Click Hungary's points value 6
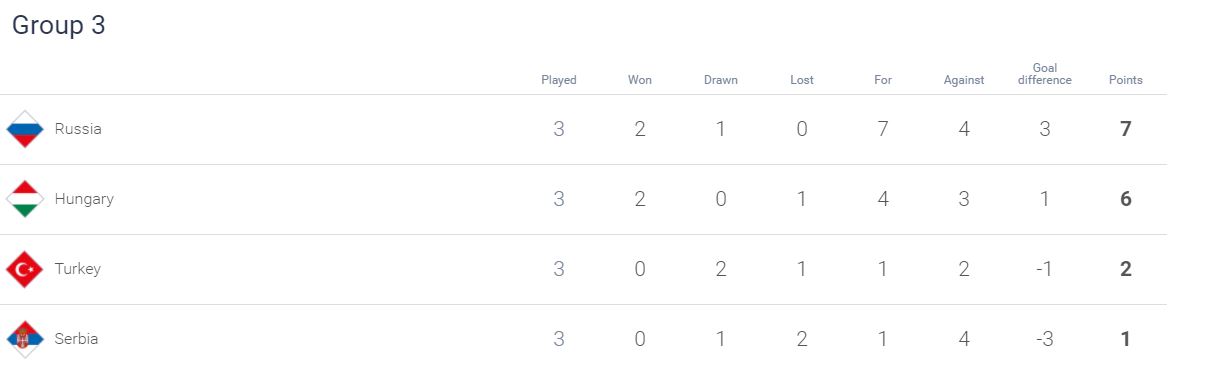This screenshot has width=1210, height=377. 1126,199
